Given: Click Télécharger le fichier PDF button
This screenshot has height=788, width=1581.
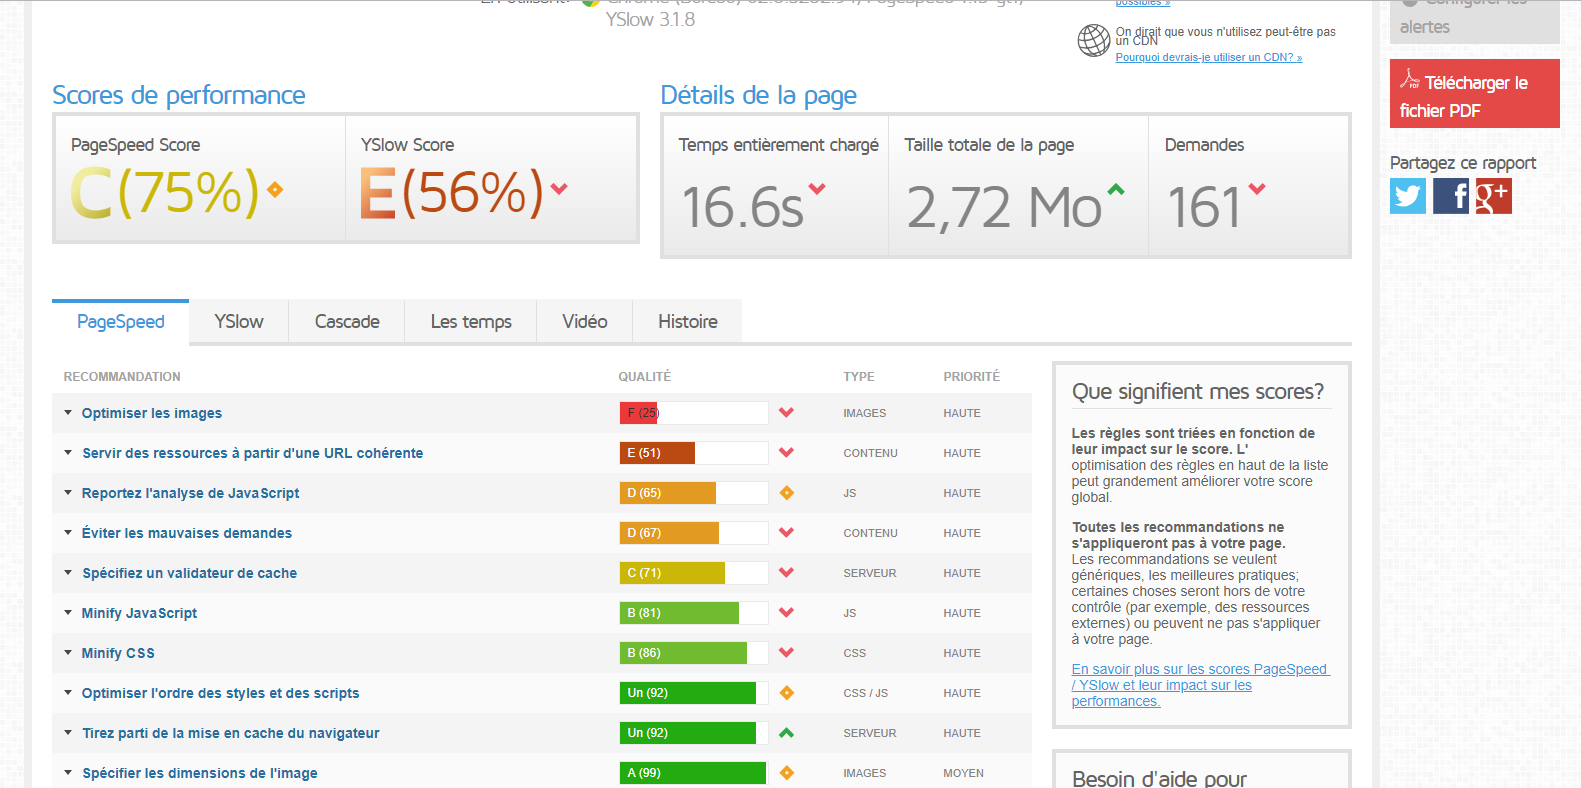Looking at the screenshot, I should tap(1474, 94).
